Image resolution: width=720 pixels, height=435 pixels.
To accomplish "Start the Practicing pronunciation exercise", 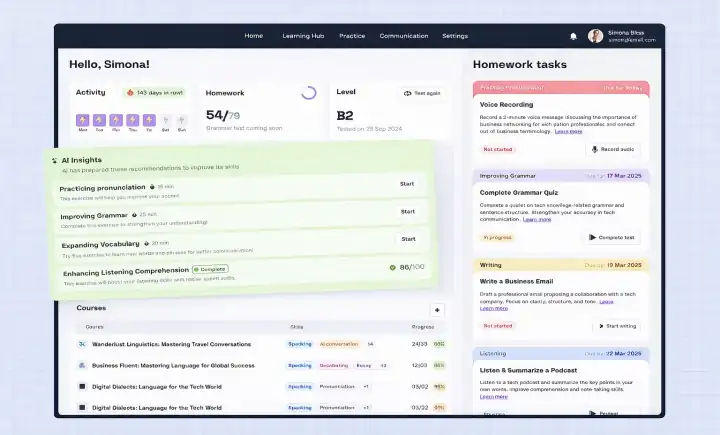I will tap(407, 184).
